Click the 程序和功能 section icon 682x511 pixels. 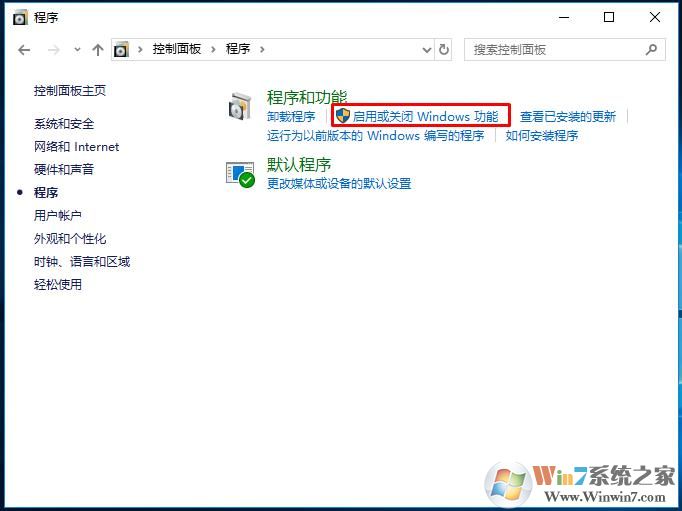click(240, 107)
